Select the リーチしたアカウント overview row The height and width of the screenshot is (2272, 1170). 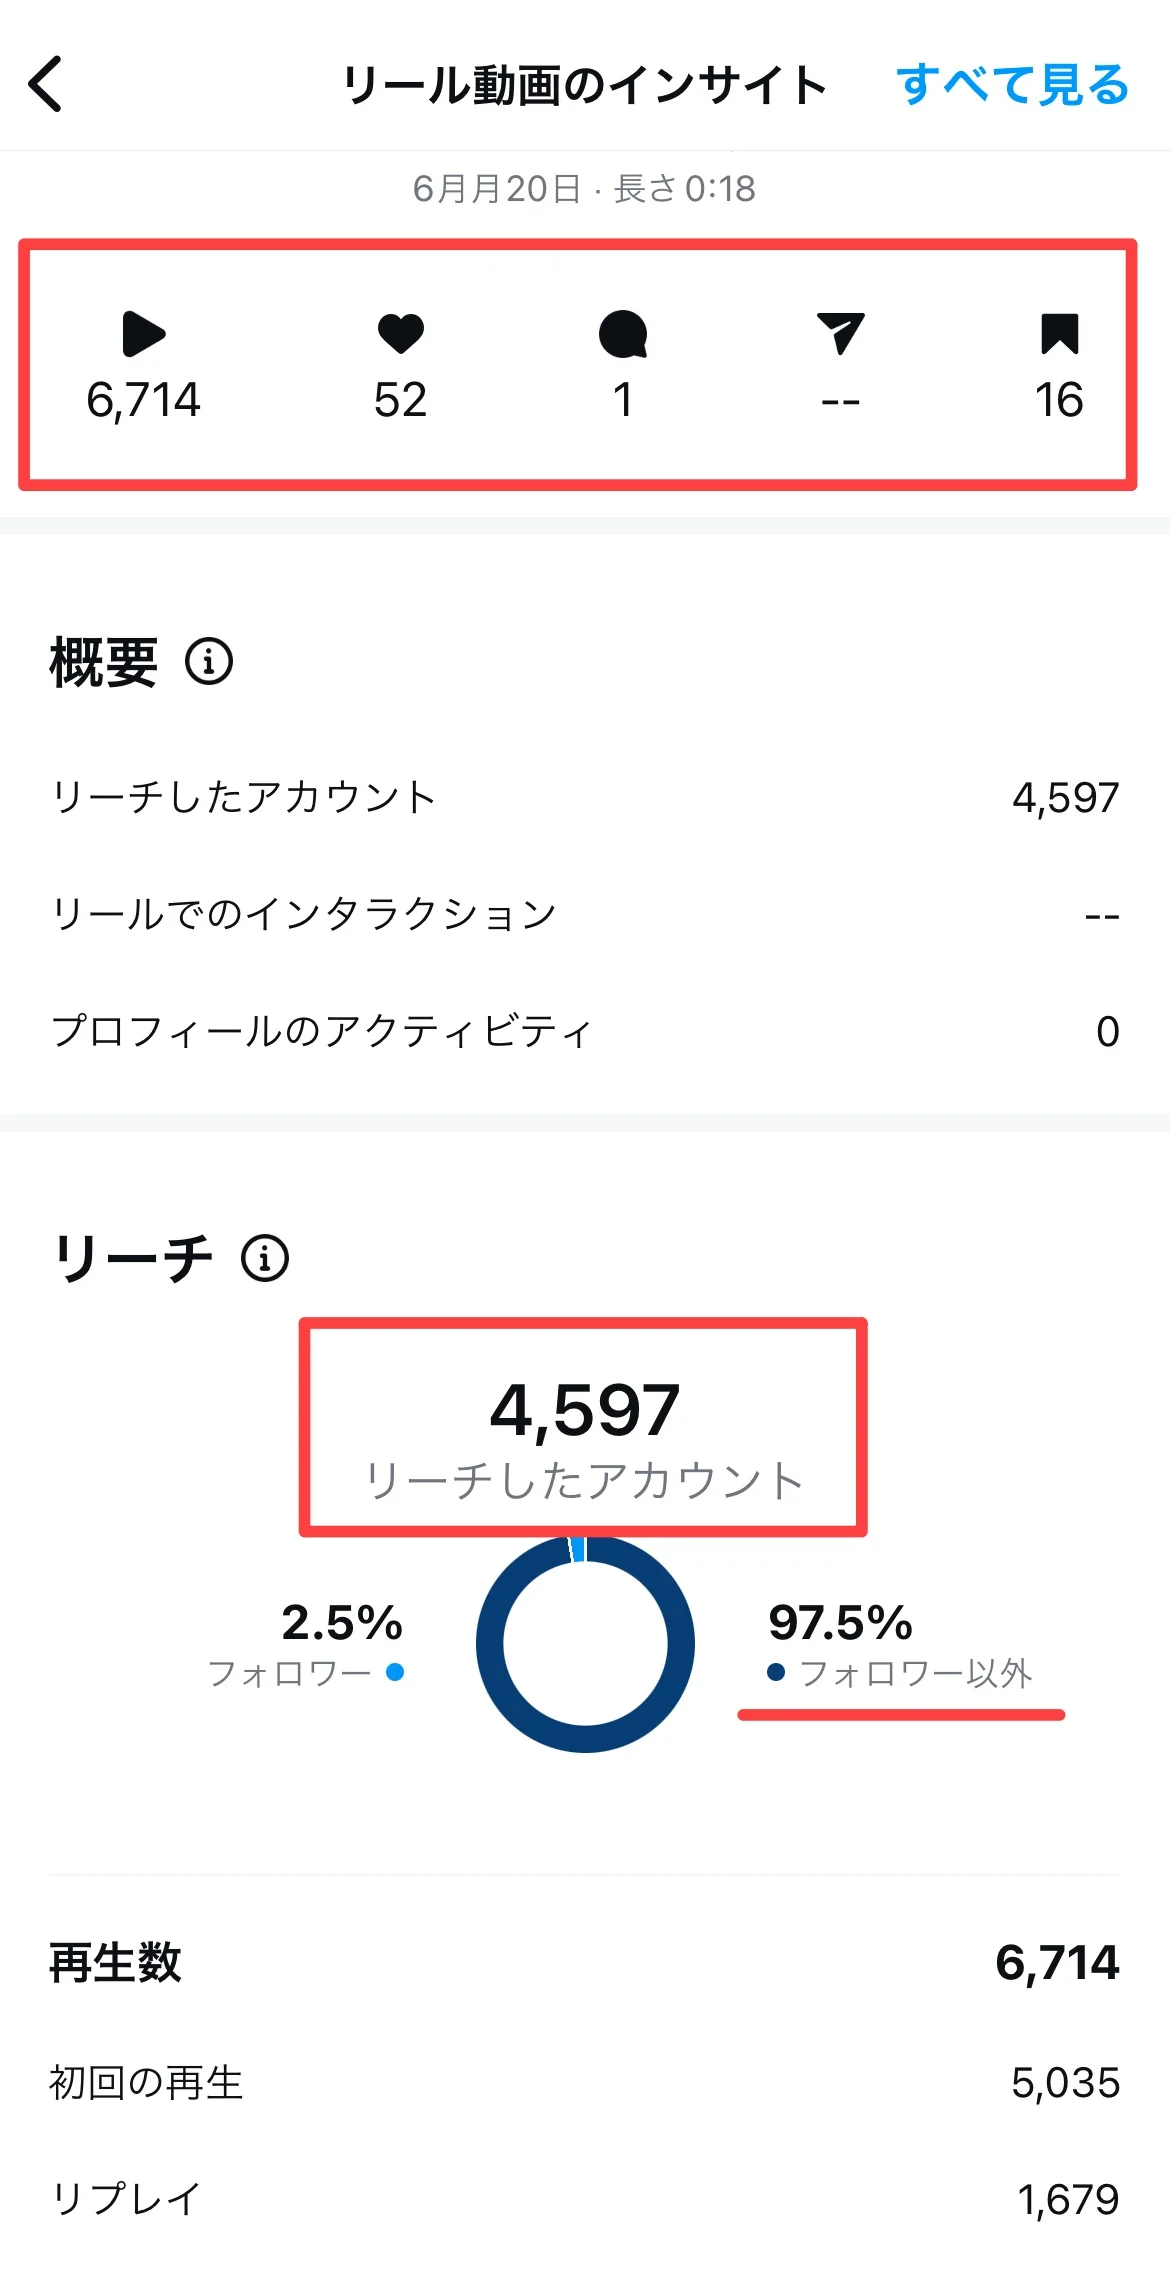[x=585, y=797]
